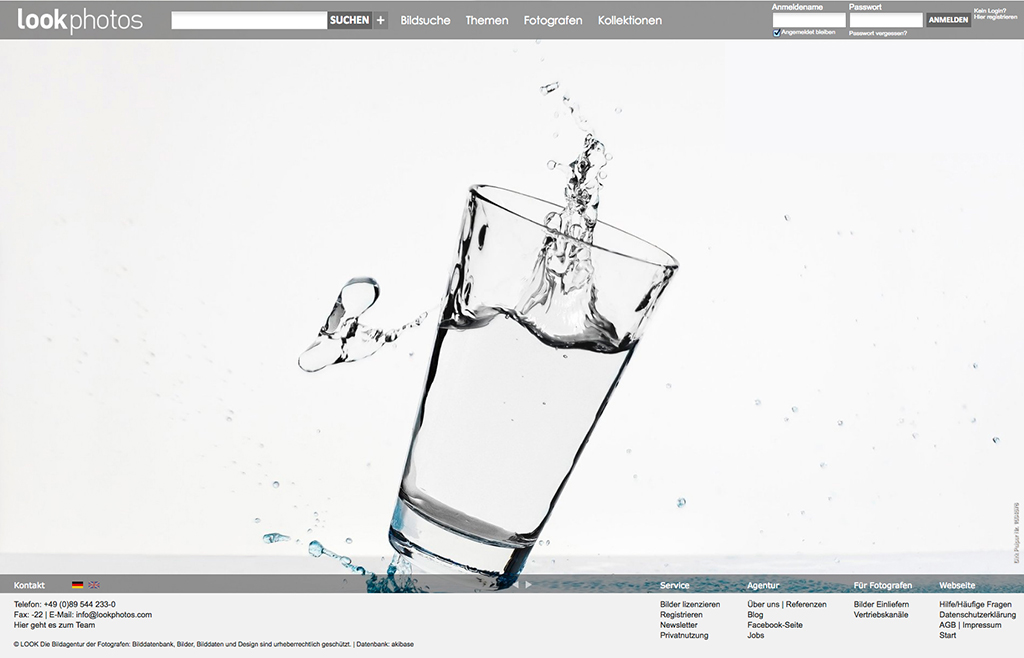Viewport: 1024px width, 658px height.
Task: Open Impressum footer link
Action: [982, 625]
